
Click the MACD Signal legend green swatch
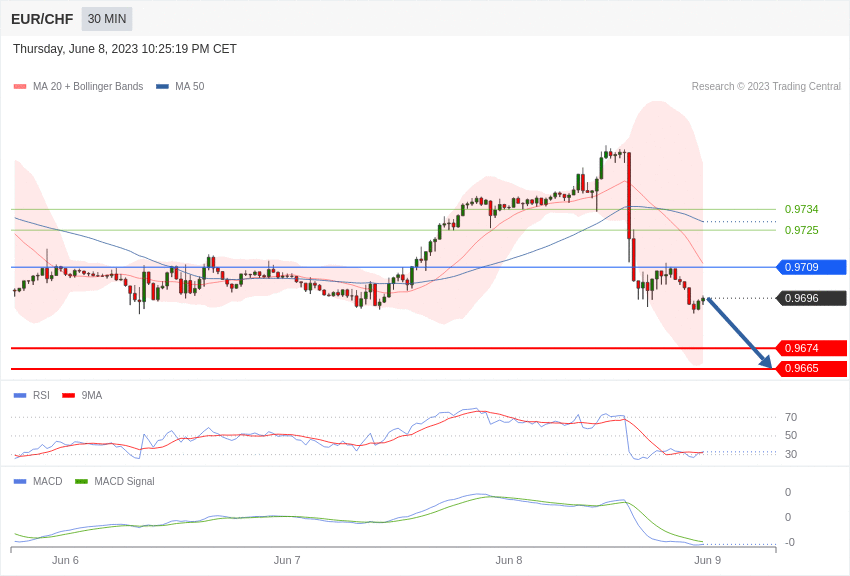[81, 481]
